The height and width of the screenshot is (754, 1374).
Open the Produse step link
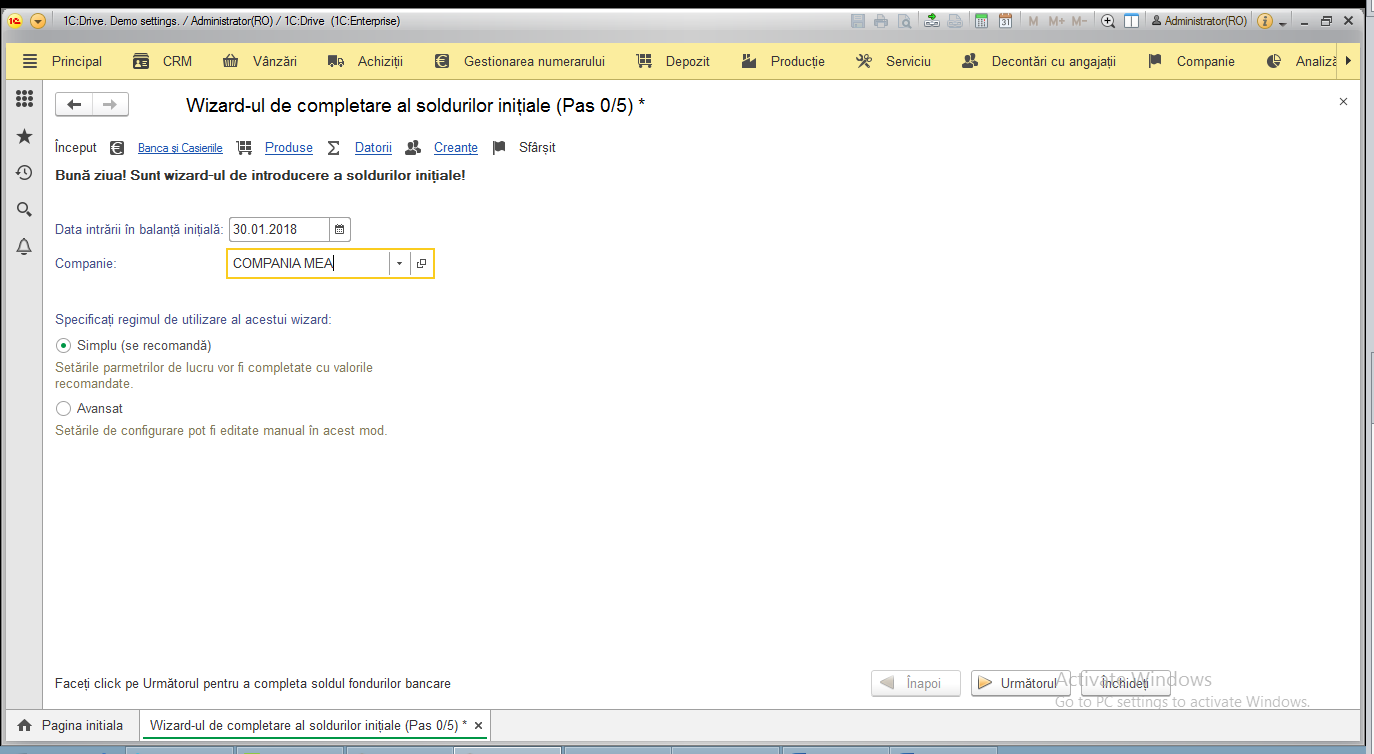(289, 147)
